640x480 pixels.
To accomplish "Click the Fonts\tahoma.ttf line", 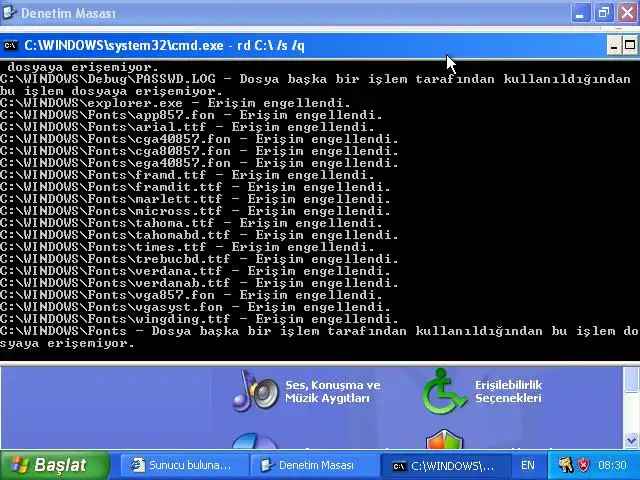I will point(191,223).
